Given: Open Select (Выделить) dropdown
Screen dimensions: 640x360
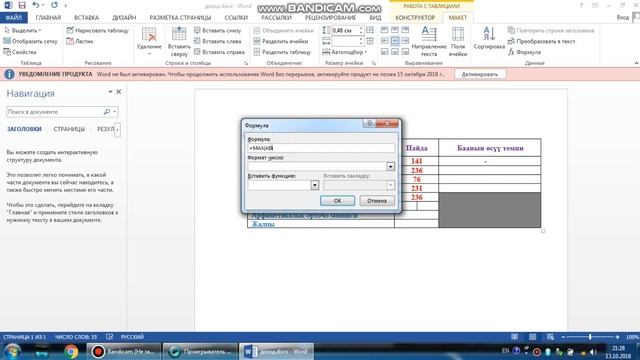Looking at the screenshot, I should pos(23,31).
